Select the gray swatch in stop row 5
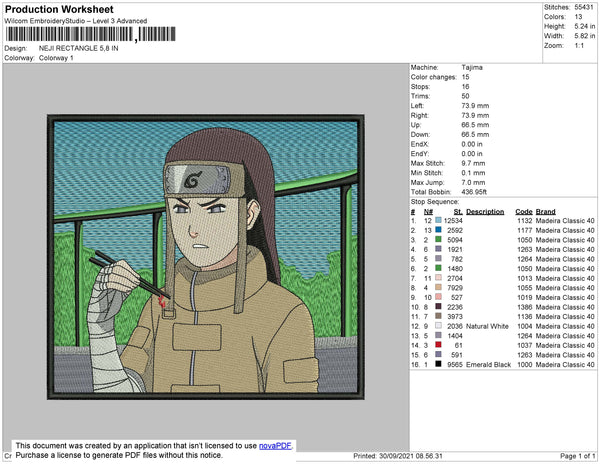This screenshot has width=600, height=464. [x=438, y=259]
